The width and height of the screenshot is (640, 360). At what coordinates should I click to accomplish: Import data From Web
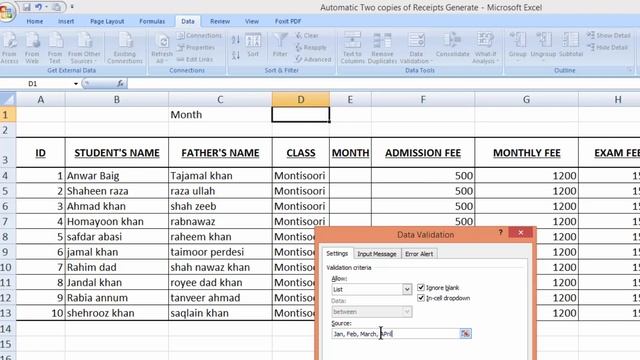(x=32, y=48)
